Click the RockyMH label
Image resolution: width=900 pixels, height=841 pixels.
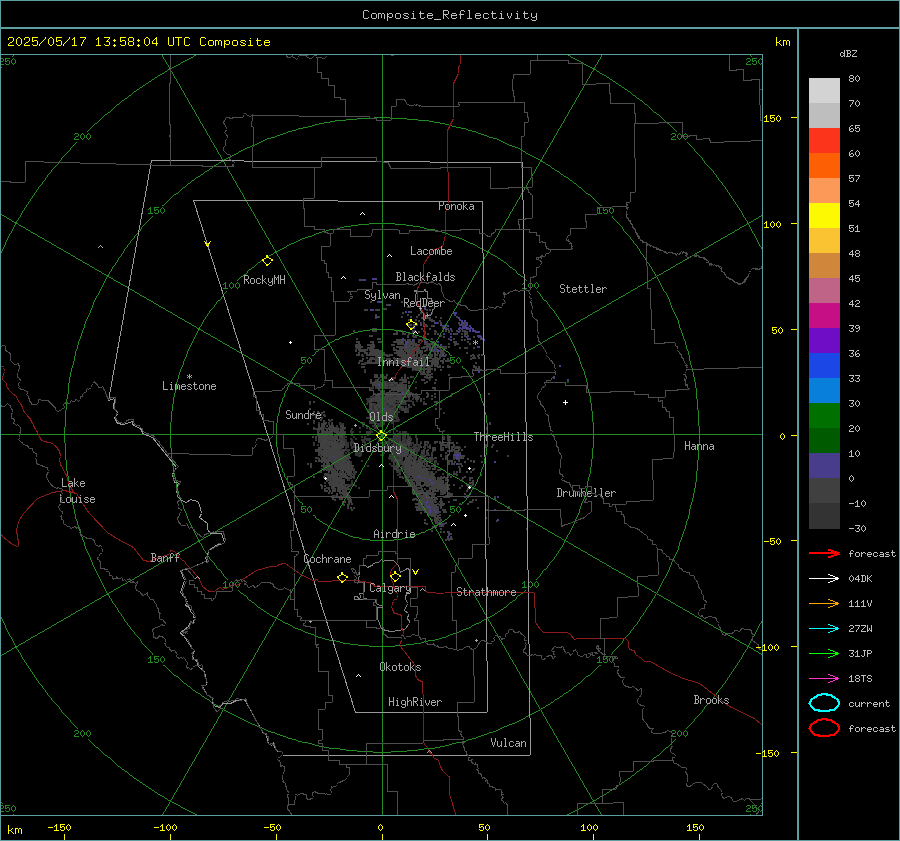pyautogui.click(x=264, y=280)
